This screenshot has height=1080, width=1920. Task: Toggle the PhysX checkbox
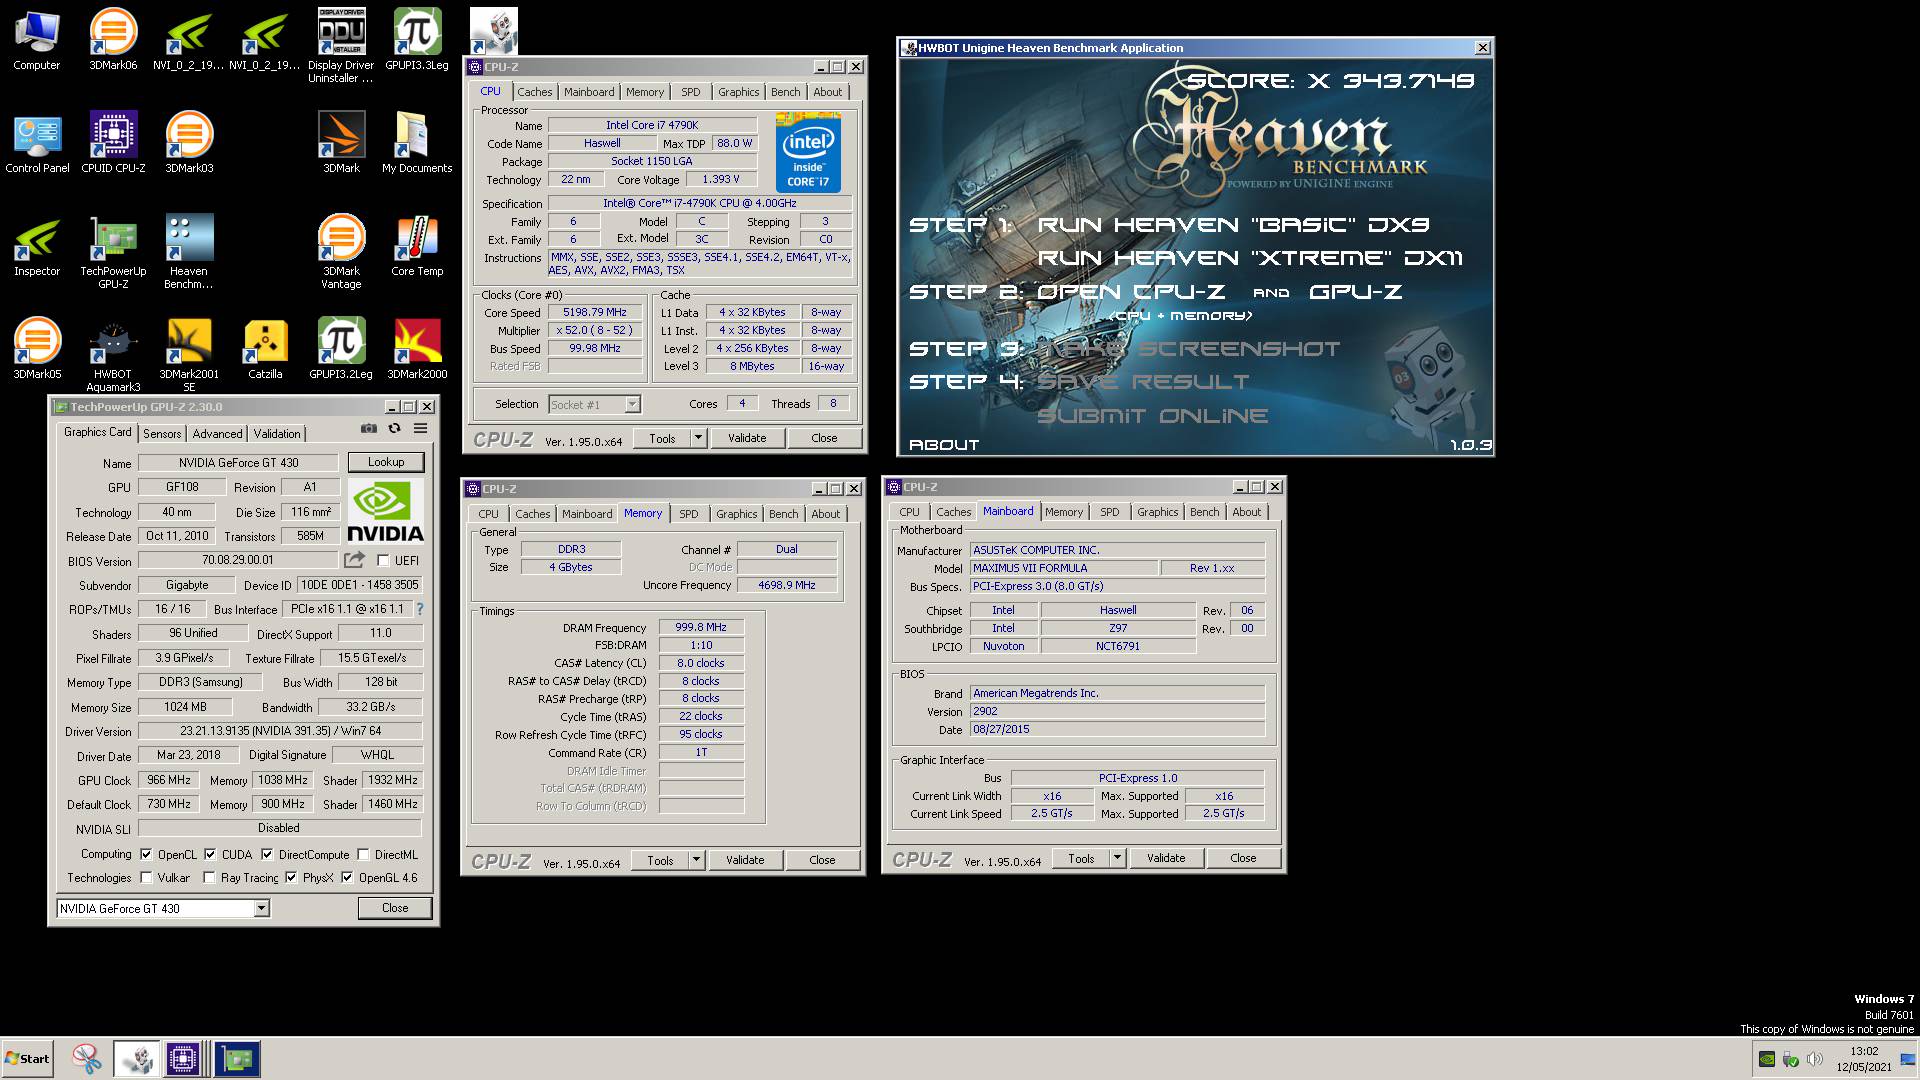(x=291, y=878)
